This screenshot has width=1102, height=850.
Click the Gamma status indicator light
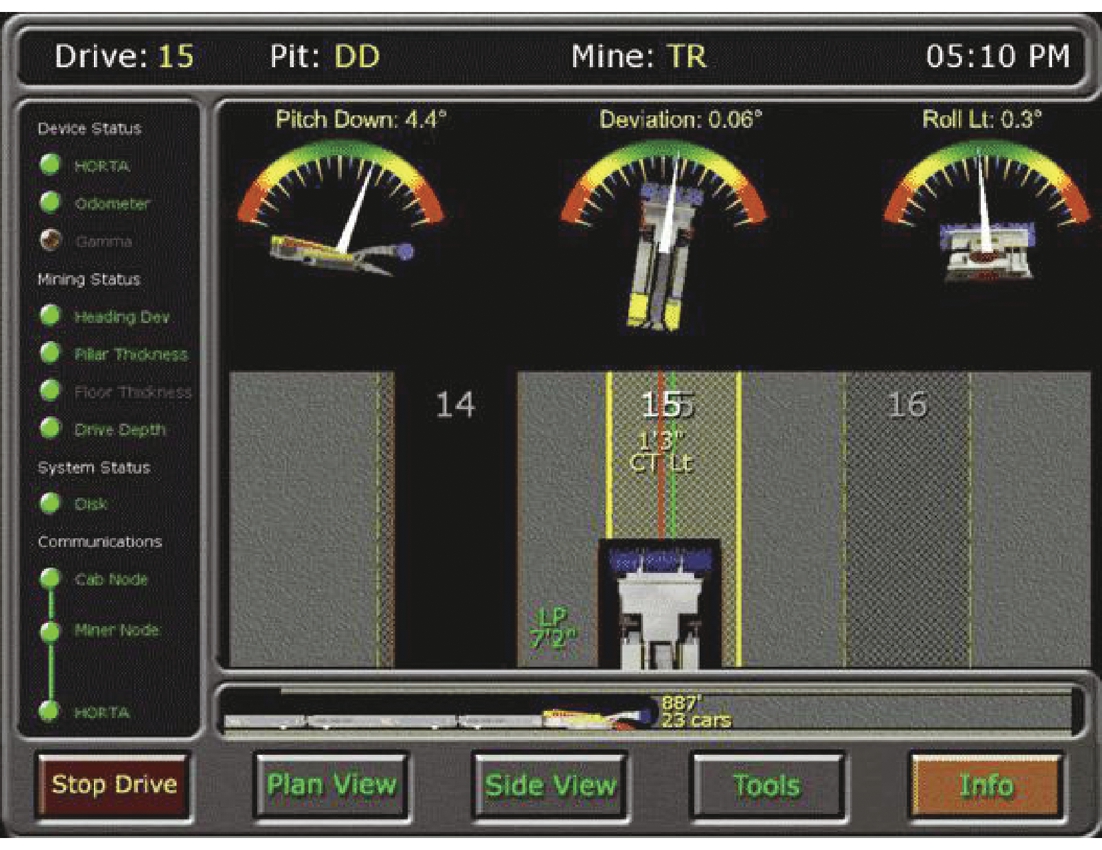click(51, 241)
